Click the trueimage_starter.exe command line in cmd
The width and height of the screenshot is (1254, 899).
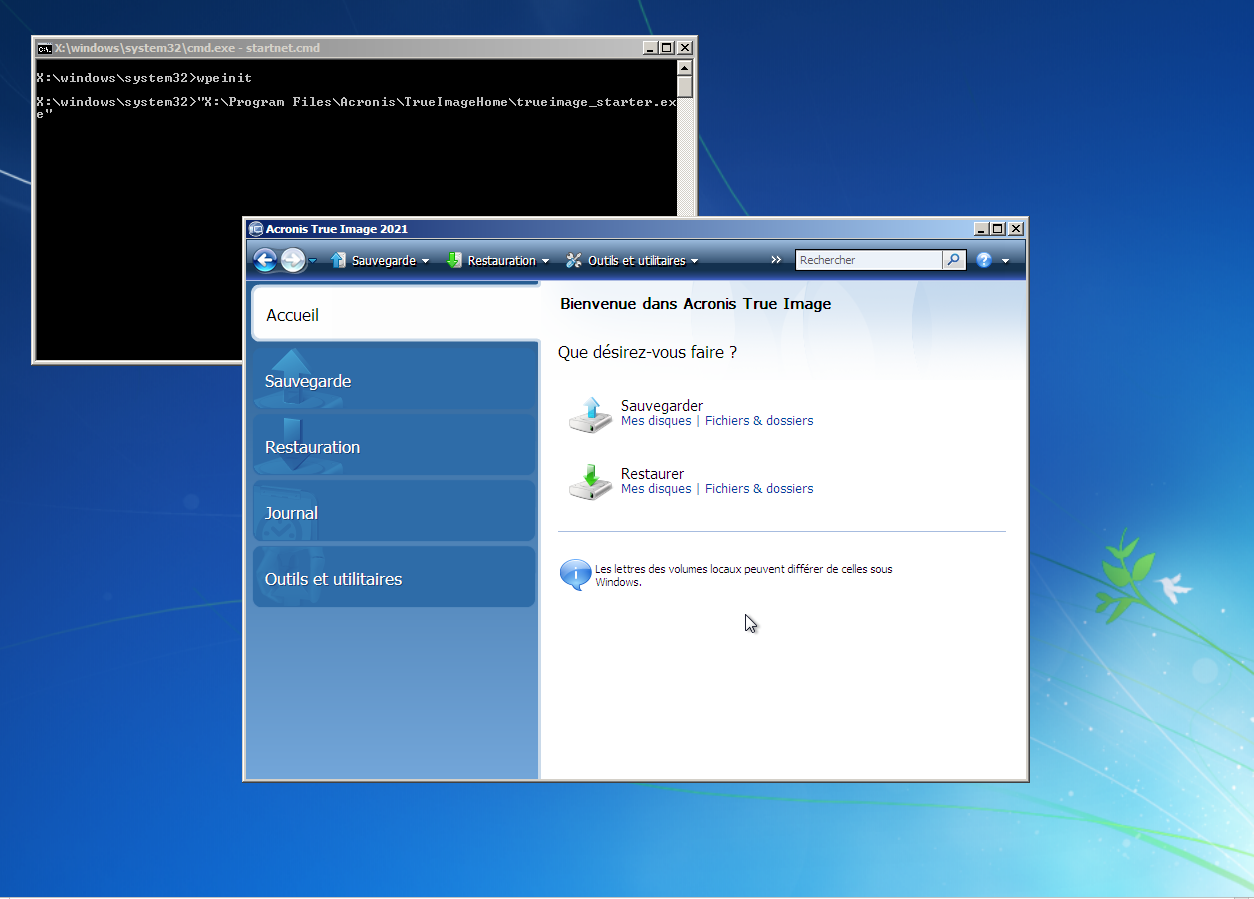[356, 107]
